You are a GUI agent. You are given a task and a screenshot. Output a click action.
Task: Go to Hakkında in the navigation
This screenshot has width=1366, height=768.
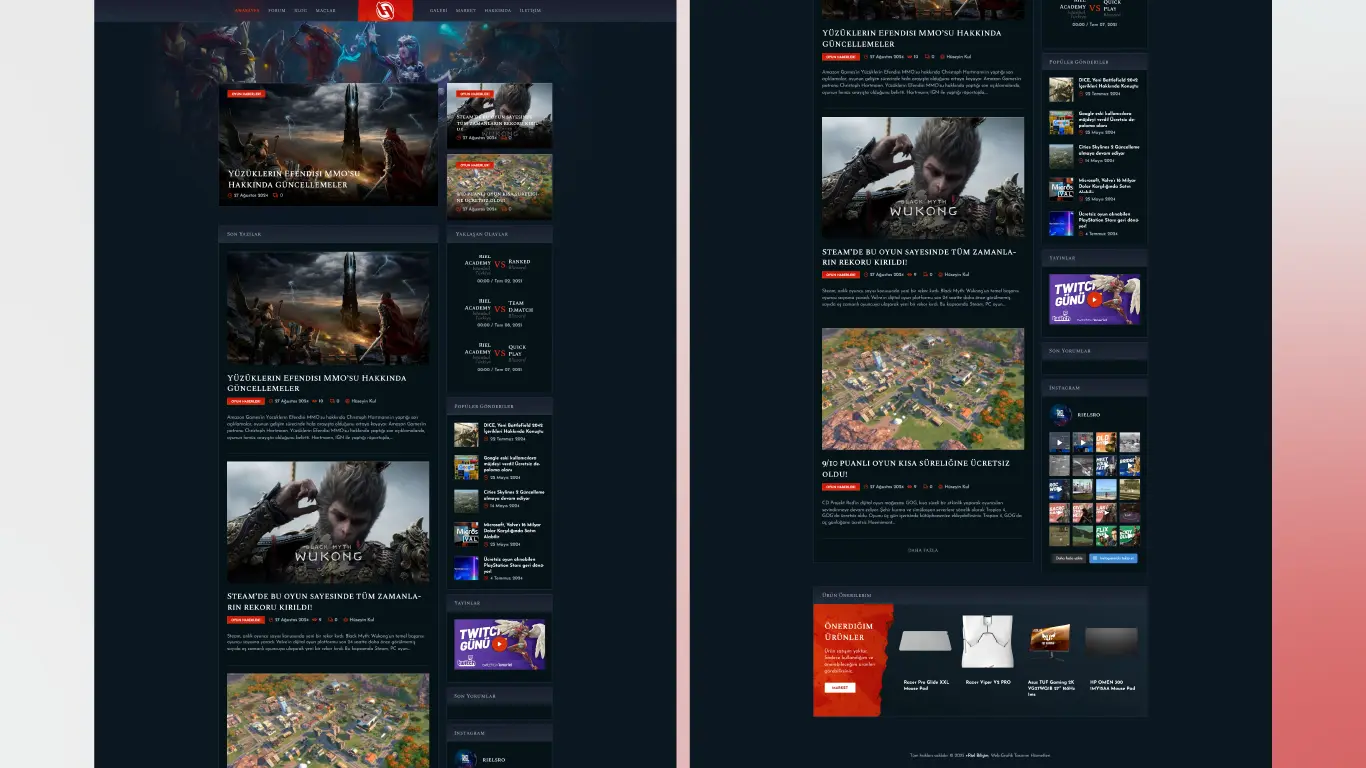coord(498,10)
